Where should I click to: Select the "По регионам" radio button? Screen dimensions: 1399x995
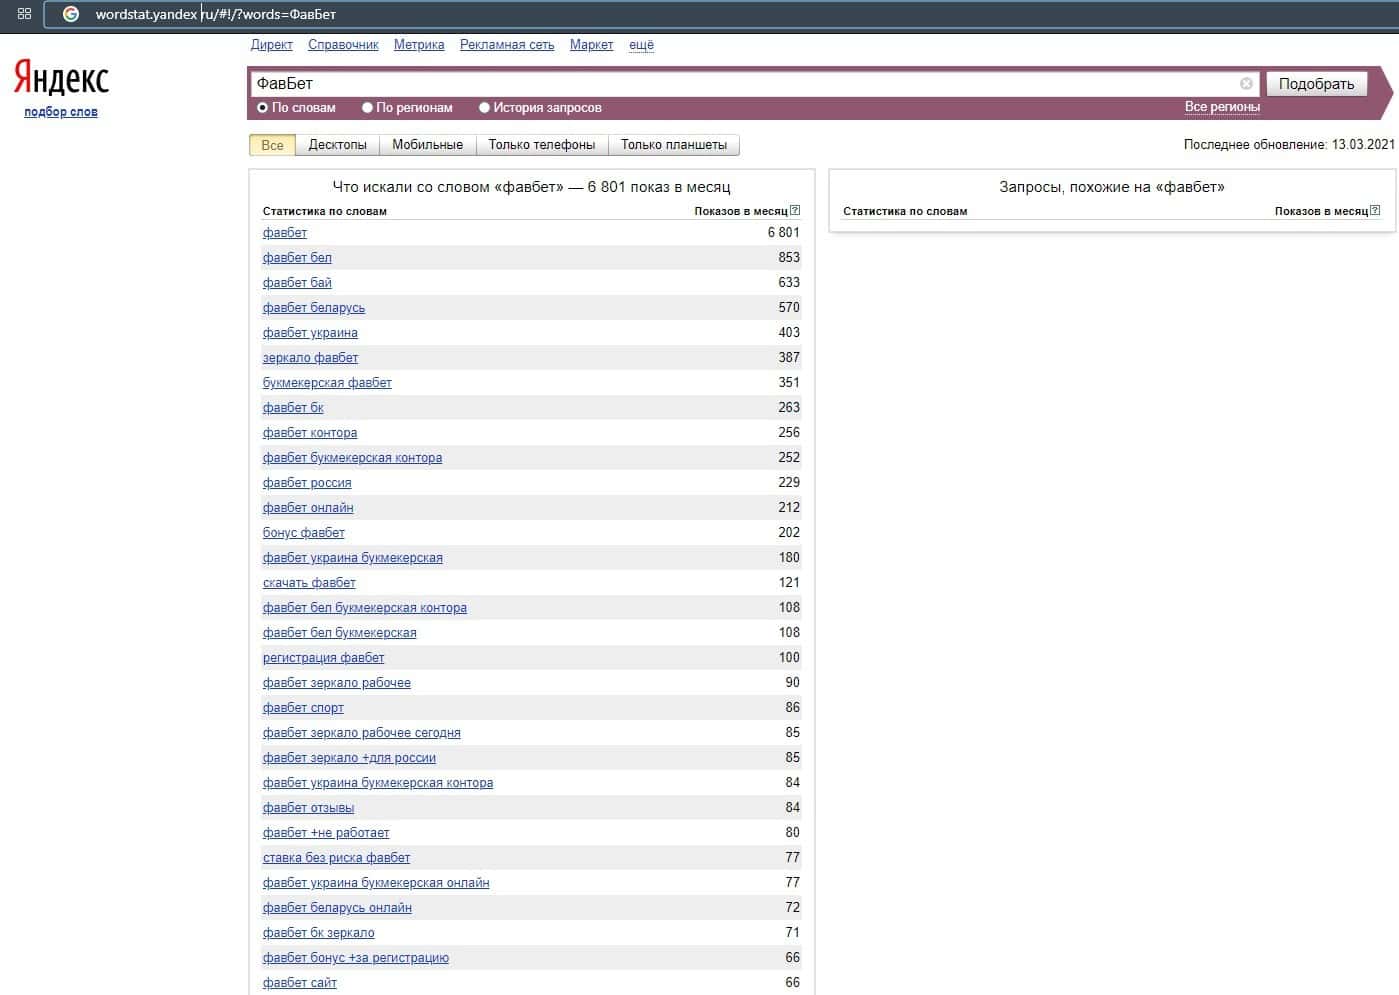[367, 108]
